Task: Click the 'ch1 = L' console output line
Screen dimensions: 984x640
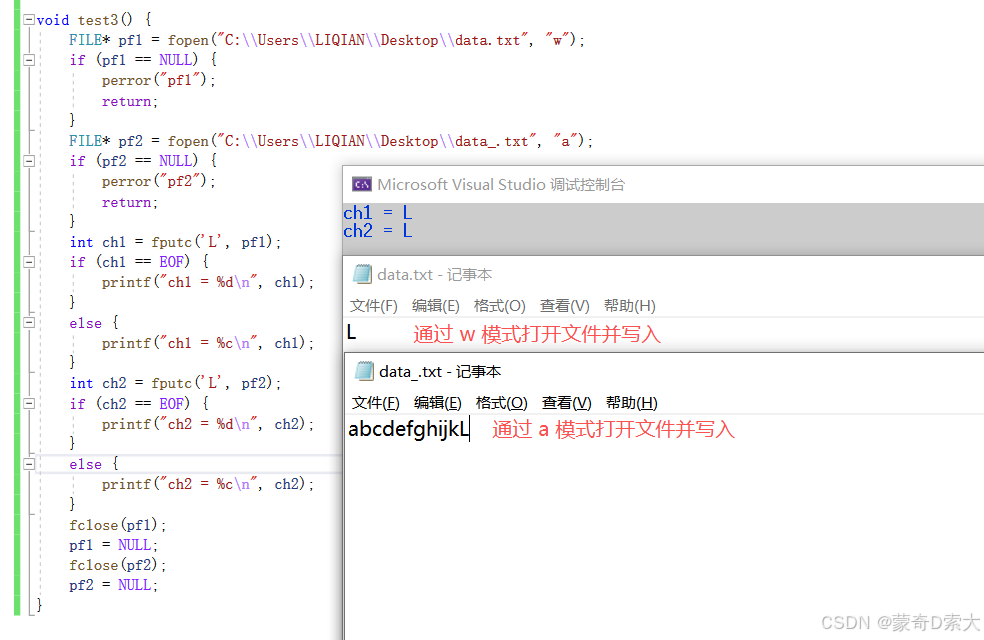Action: click(378, 213)
